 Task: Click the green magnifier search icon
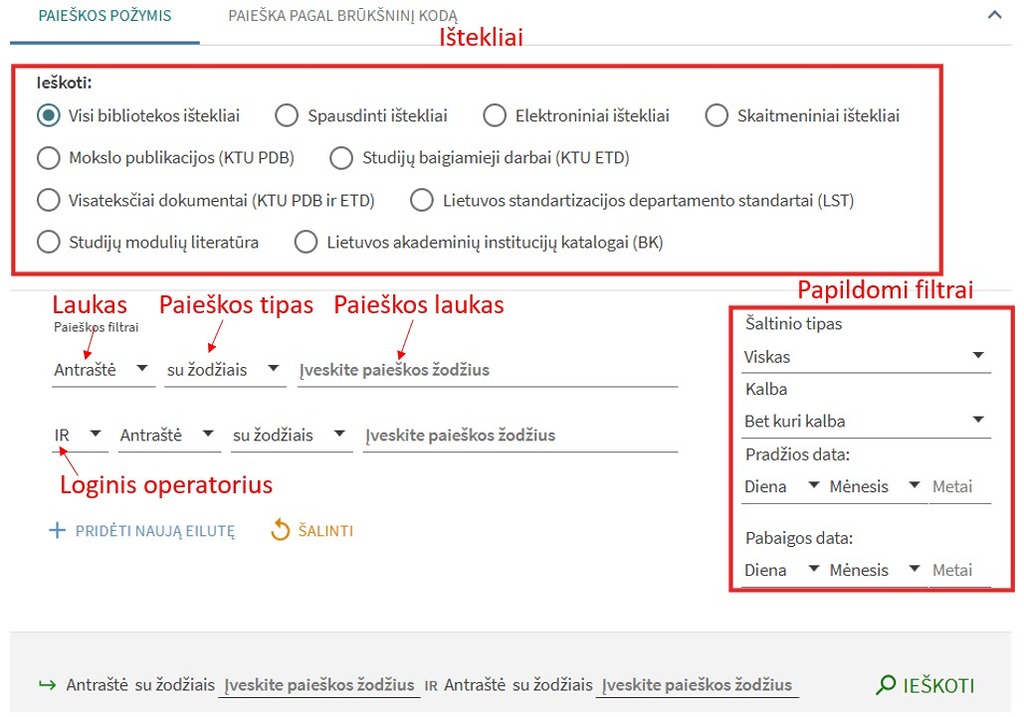pyautogui.click(x=885, y=685)
